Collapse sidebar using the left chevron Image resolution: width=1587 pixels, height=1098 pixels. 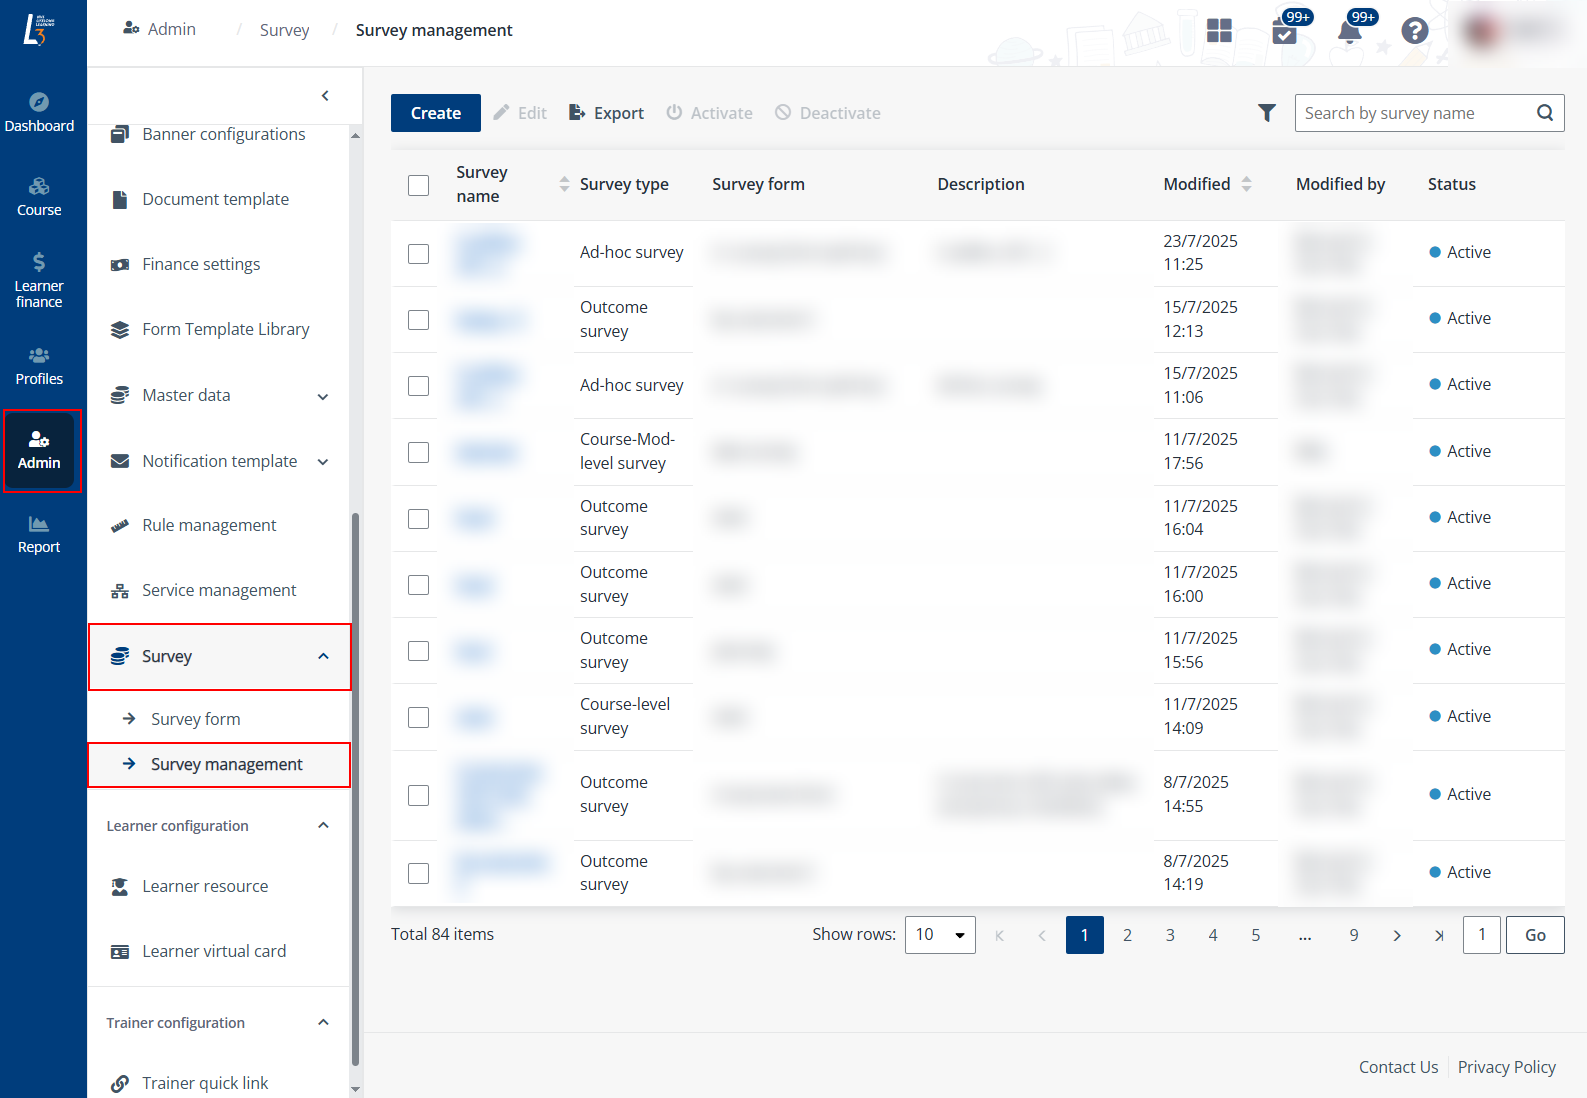click(325, 96)
